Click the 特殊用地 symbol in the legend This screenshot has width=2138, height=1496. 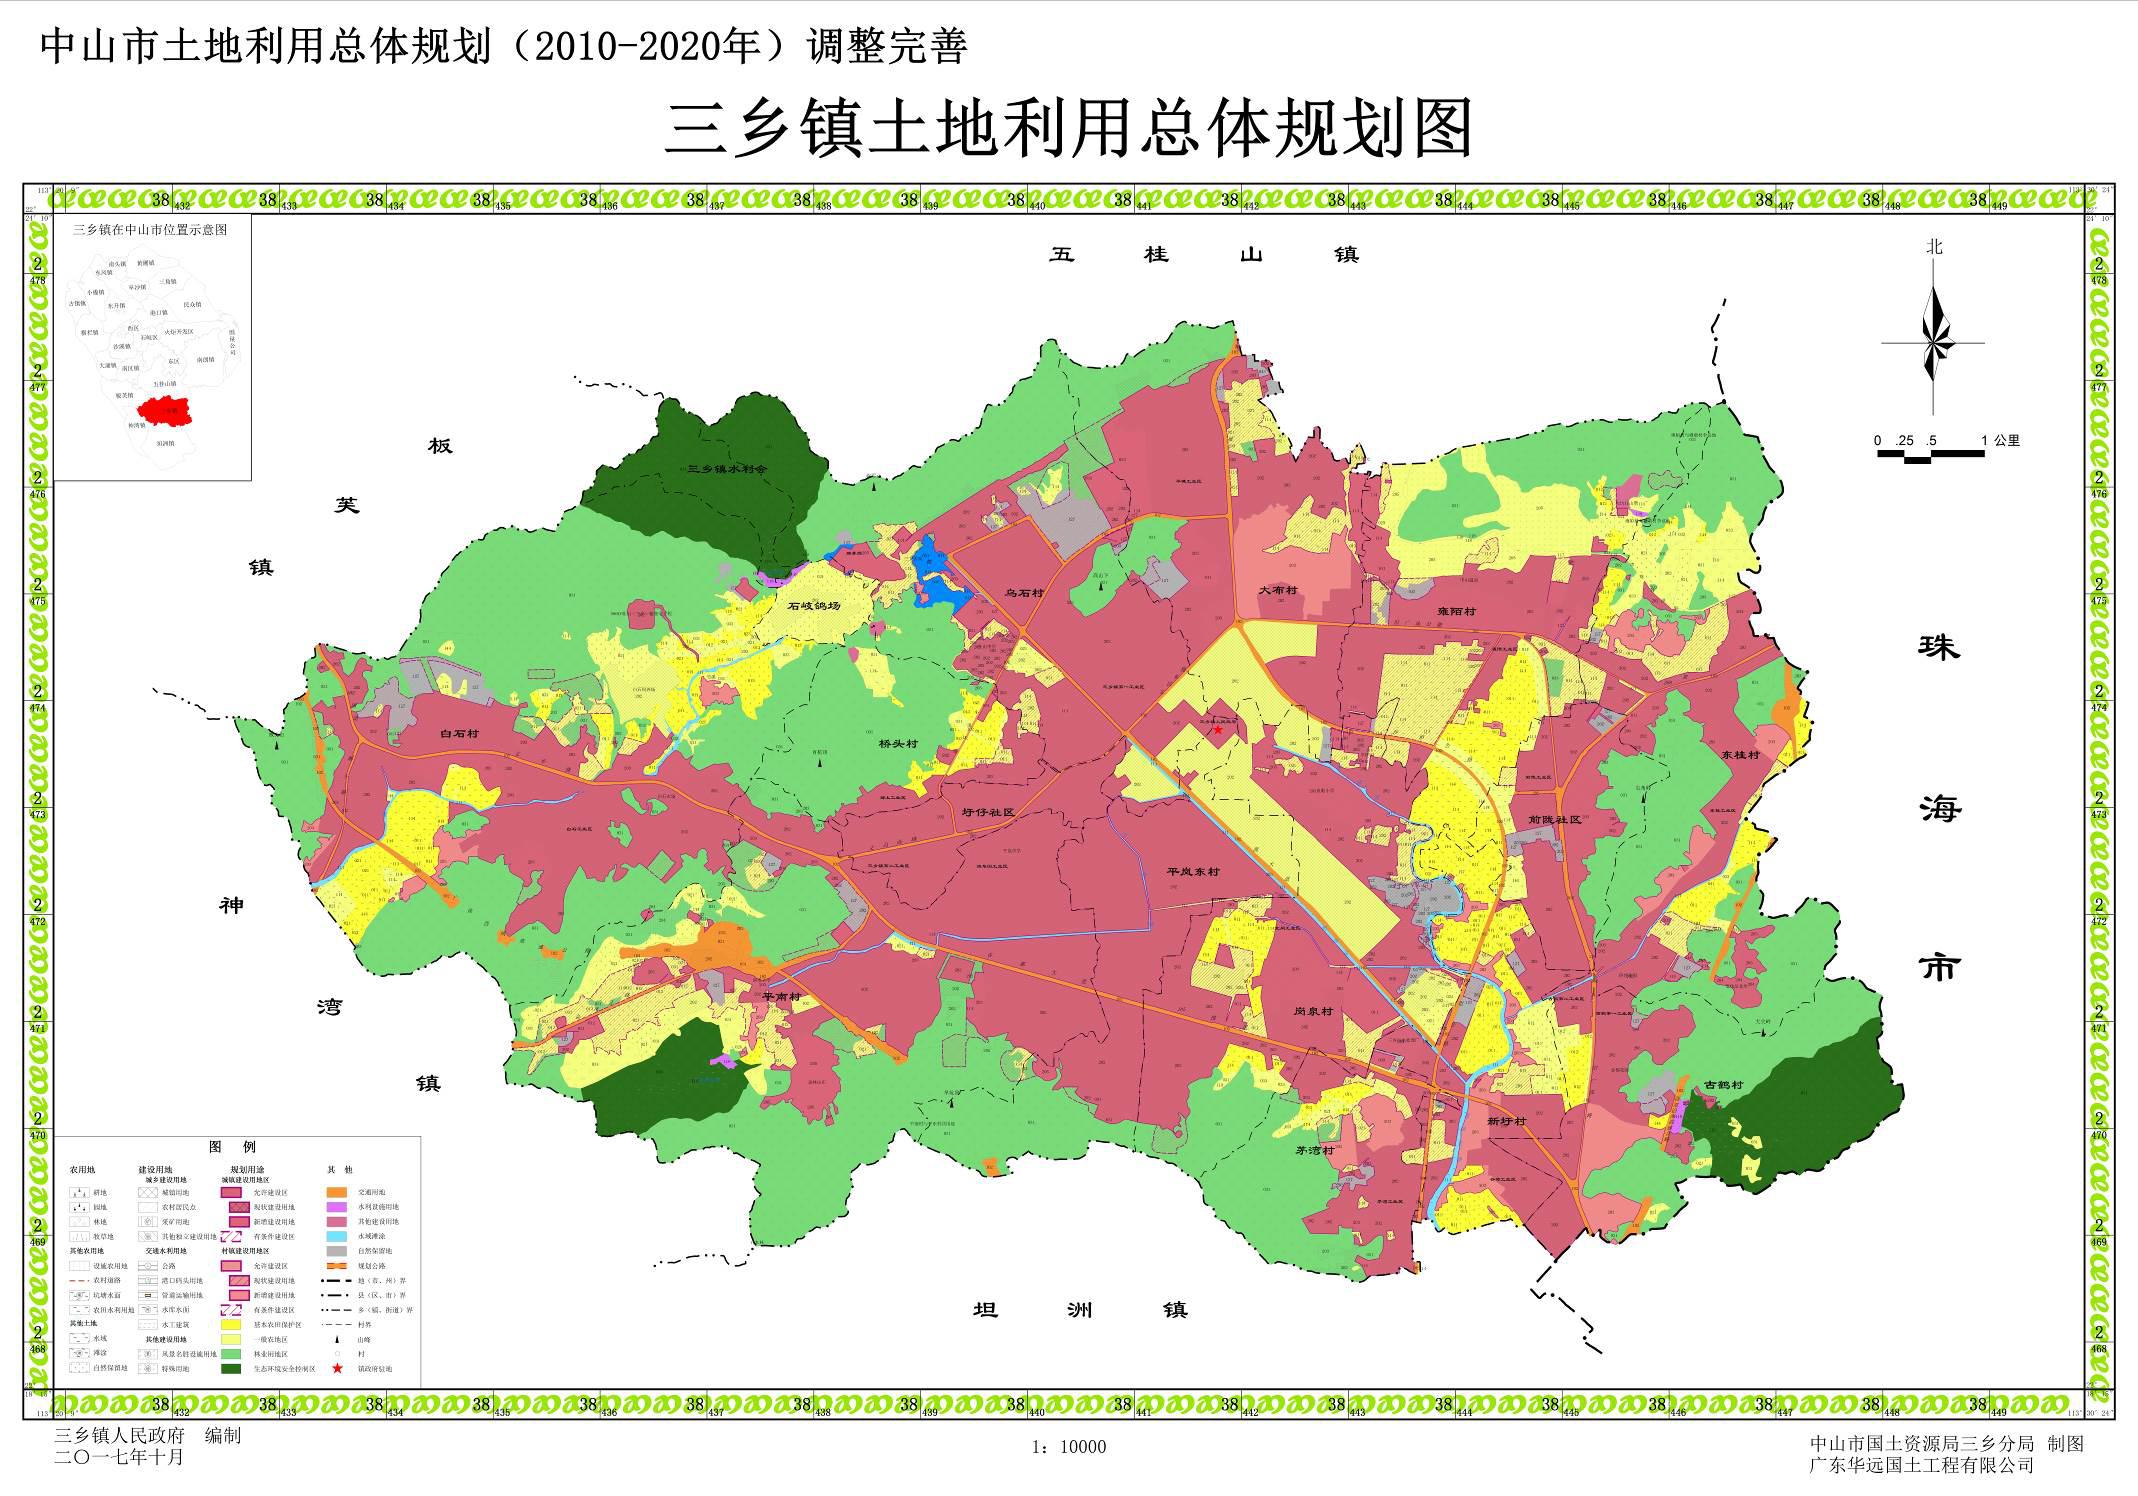pos(148,1369)
